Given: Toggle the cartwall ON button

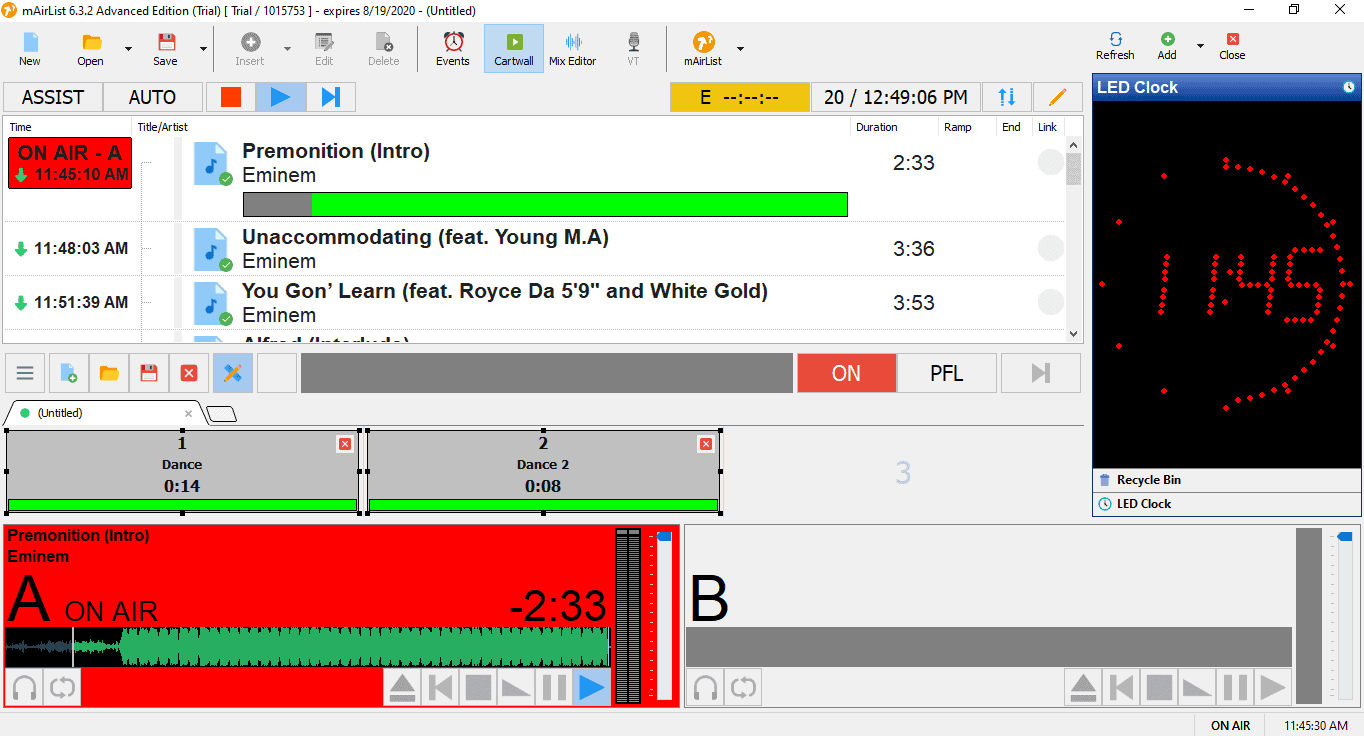Looking at the screenshot, I should pos(846,373).
